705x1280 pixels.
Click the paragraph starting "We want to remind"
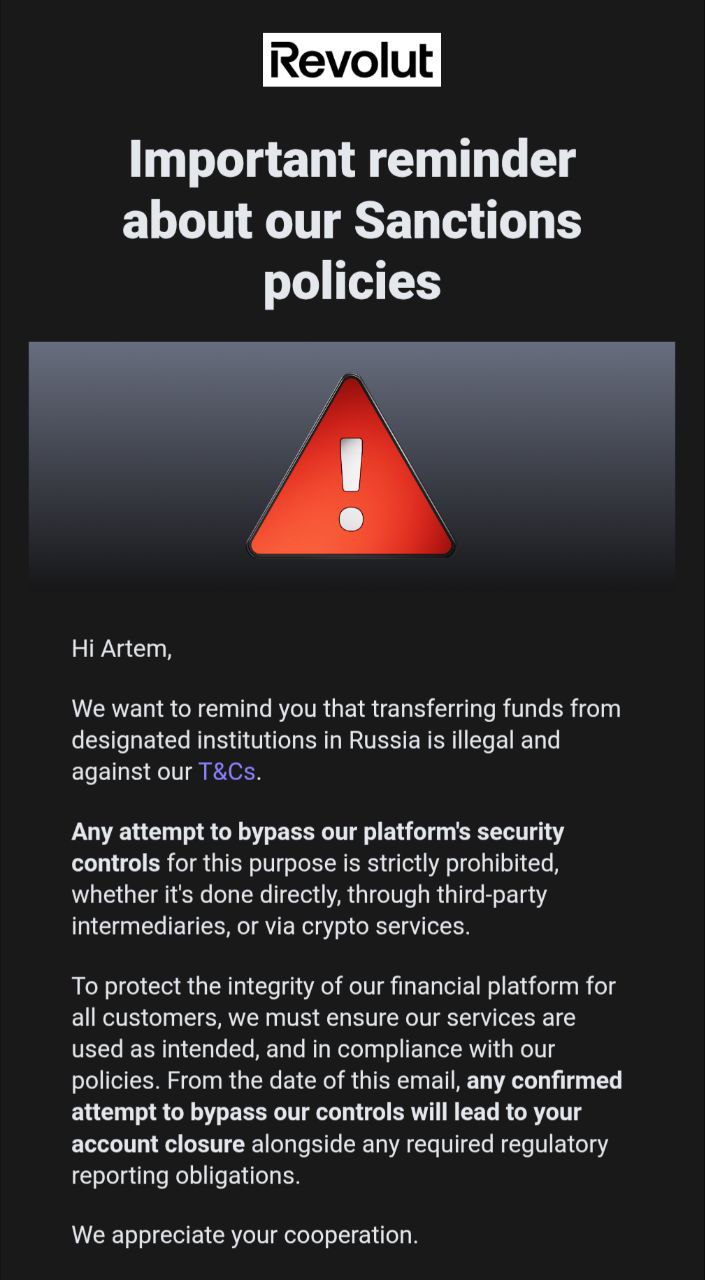click(346, 740)
